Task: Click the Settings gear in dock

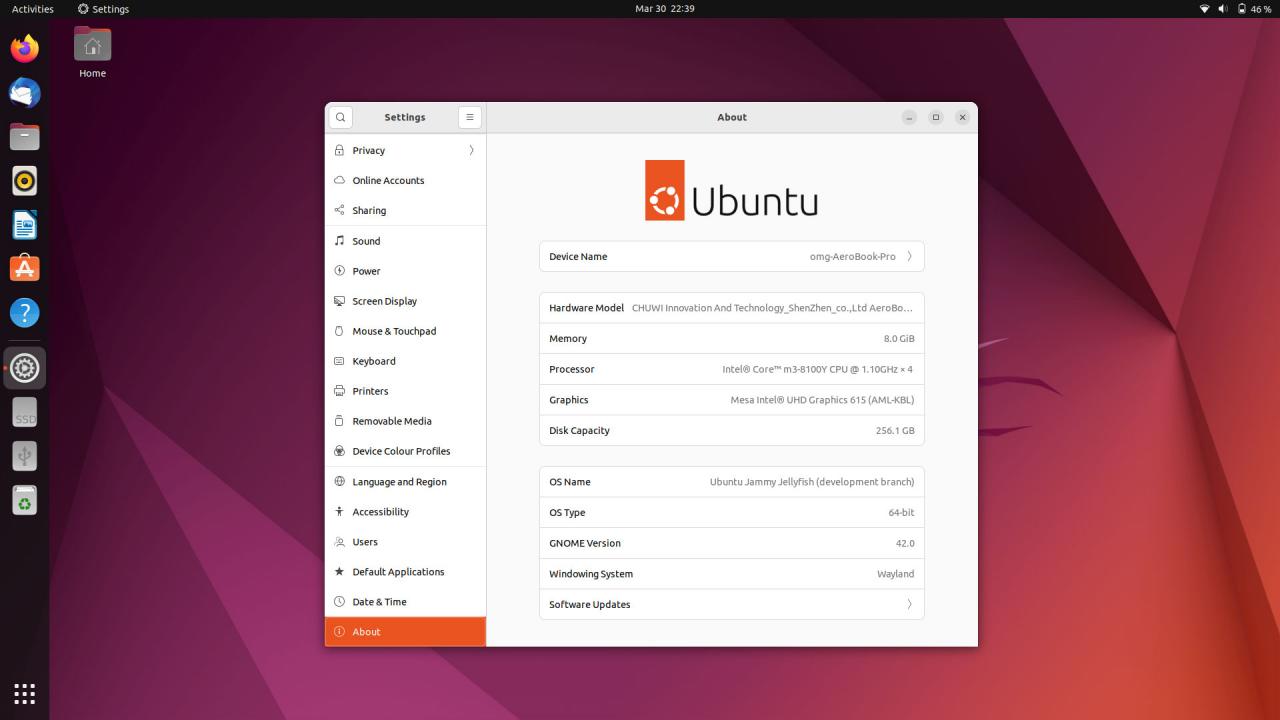Action: (25, 368)
